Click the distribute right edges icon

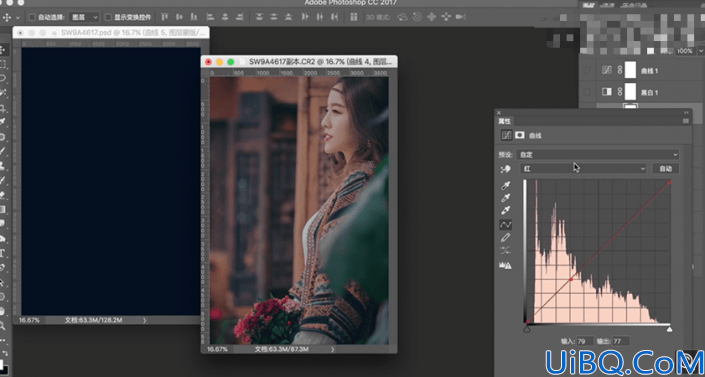coord(335,17)
